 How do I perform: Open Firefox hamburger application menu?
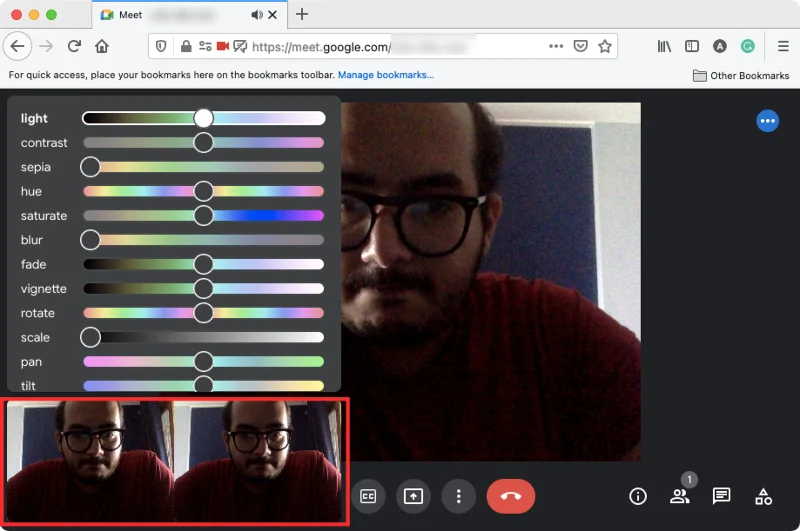(x=783, y=46)
